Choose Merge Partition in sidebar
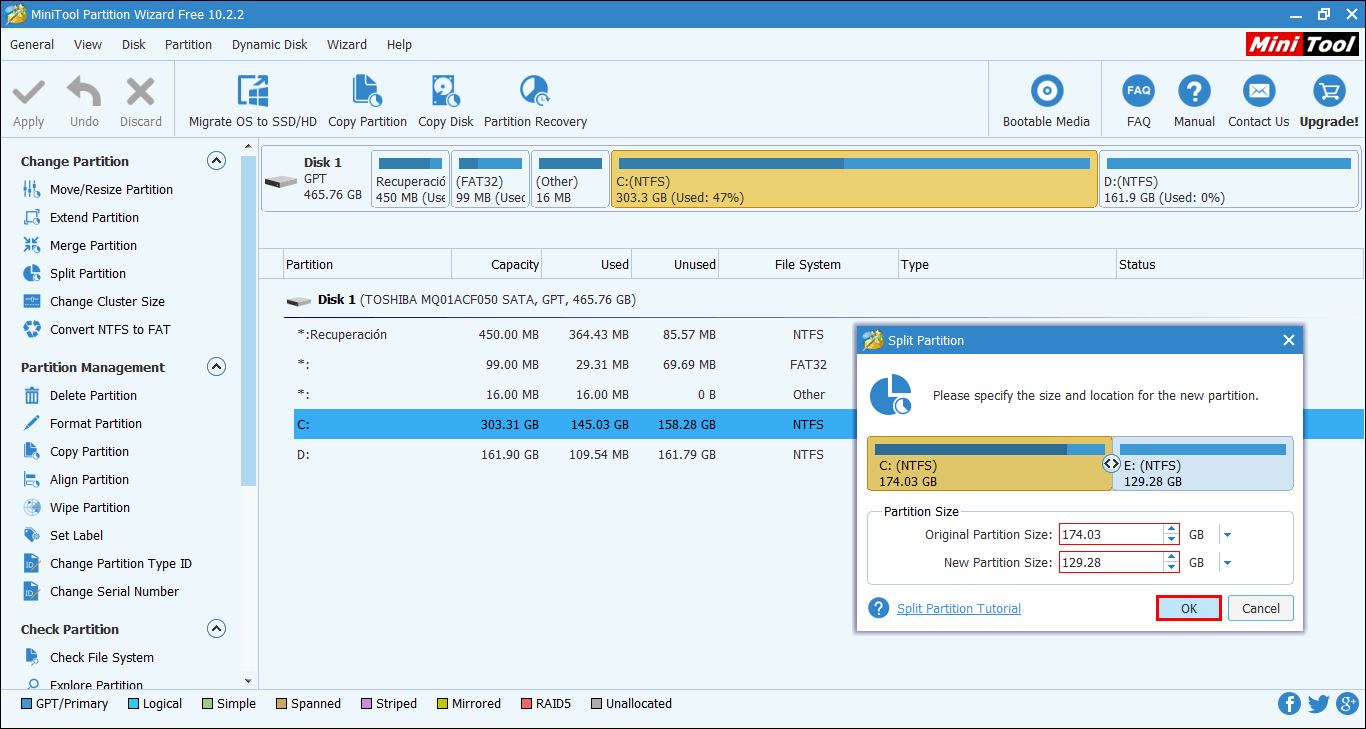This screenshot has width=1366, height=729. coord(93,245)
